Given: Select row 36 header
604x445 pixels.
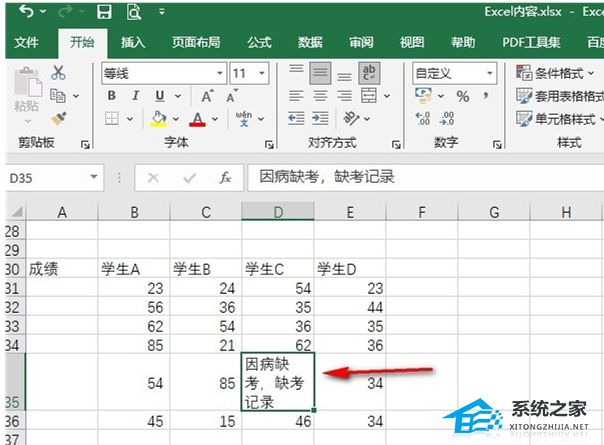Looking at the screenshot, I should (x=15, y=421).
